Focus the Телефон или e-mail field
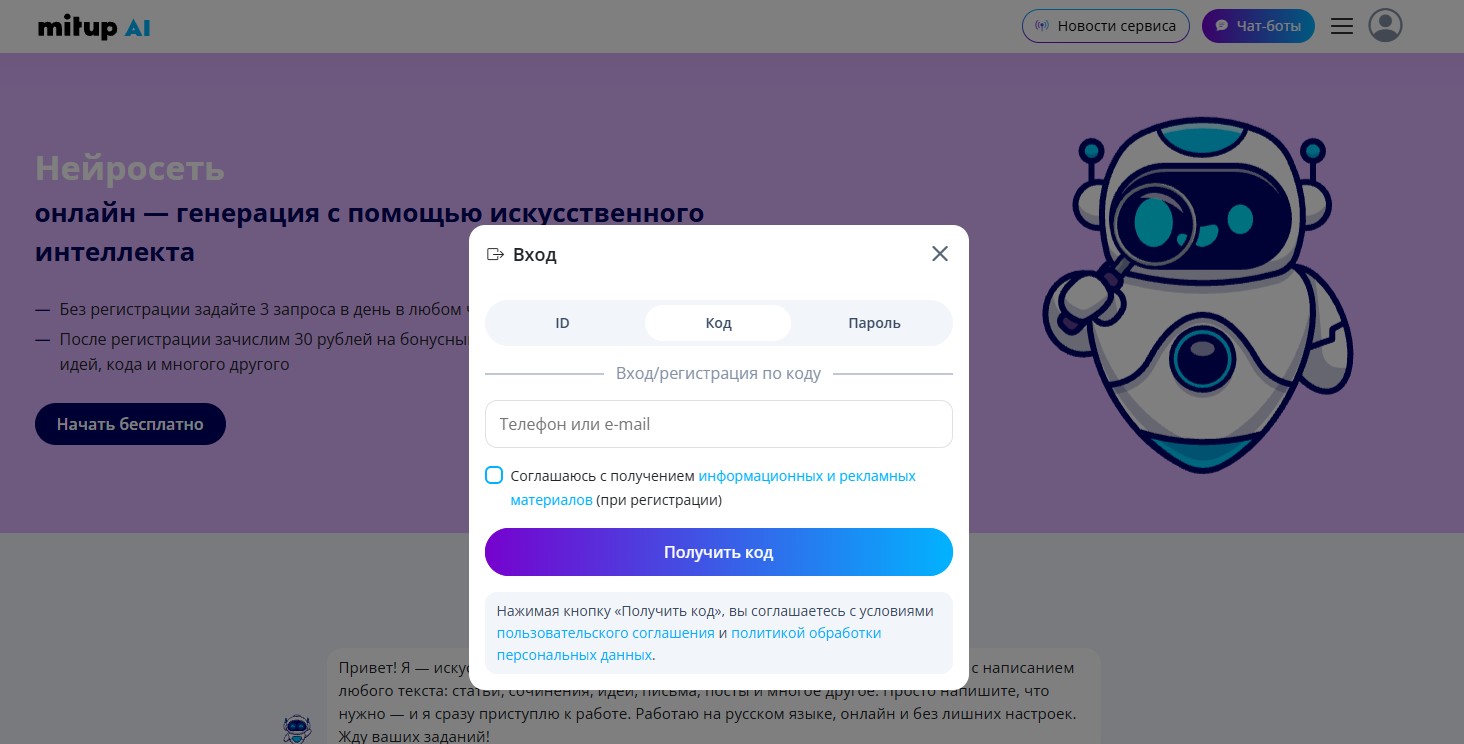Viewport: 1464px width, 744px height. (x=718, y=424)
